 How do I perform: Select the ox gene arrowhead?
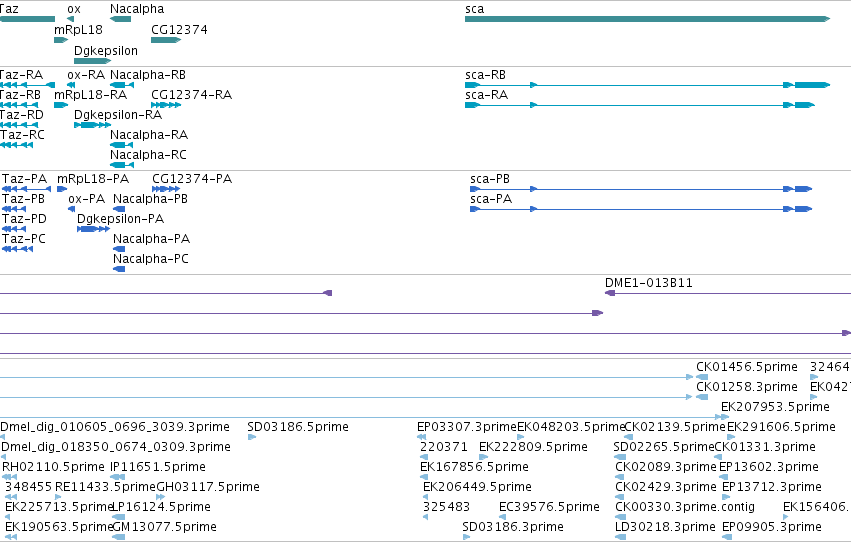[71, 19]
